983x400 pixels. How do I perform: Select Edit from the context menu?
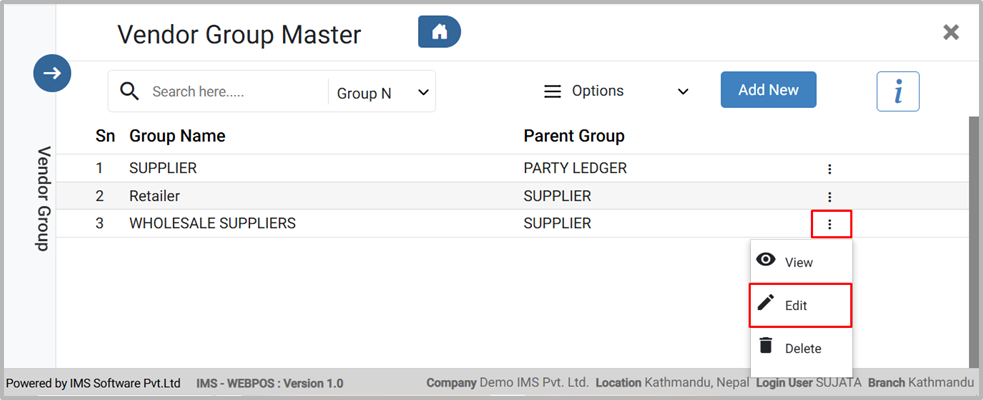point(797,305)
